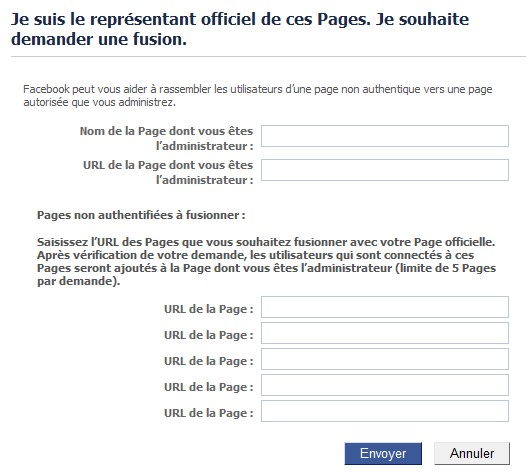Select the second 'URL de la Page' field

coord(385,333)
